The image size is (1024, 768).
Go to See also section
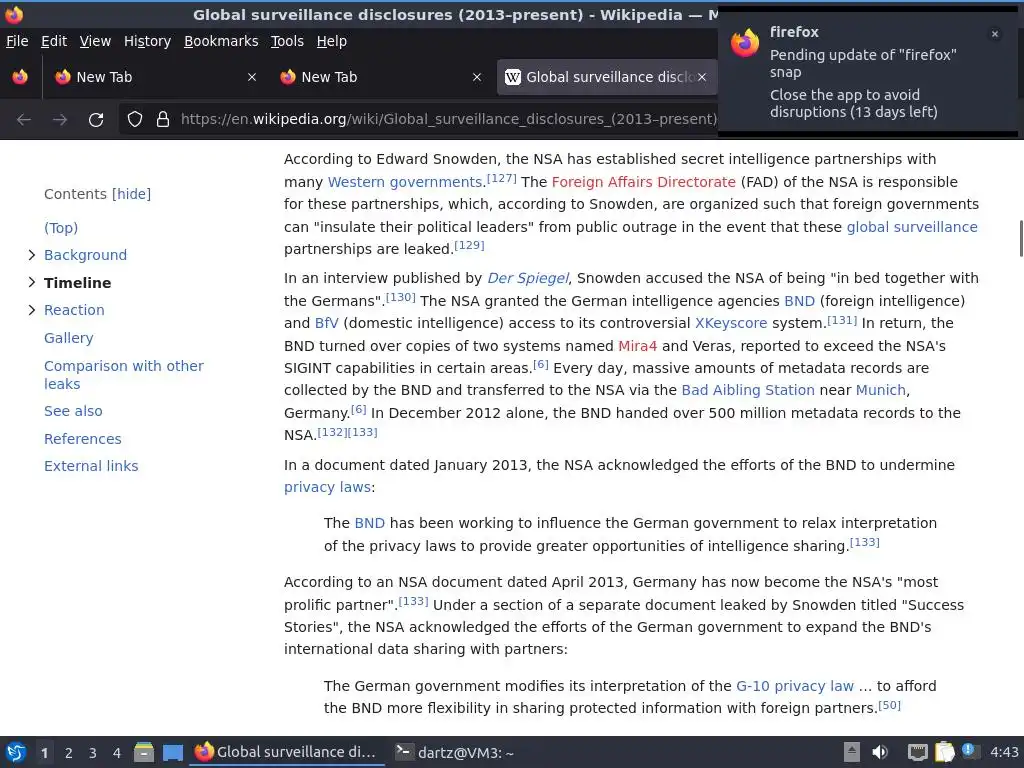pos(73,411)
